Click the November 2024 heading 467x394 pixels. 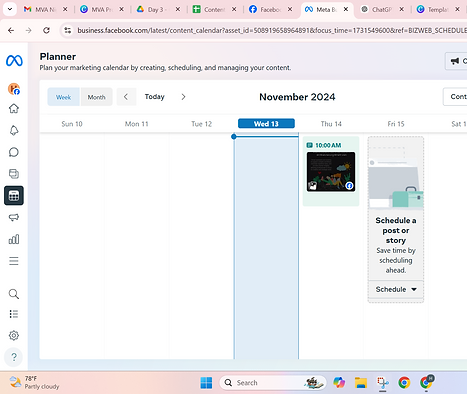click(x=297, y=97)
